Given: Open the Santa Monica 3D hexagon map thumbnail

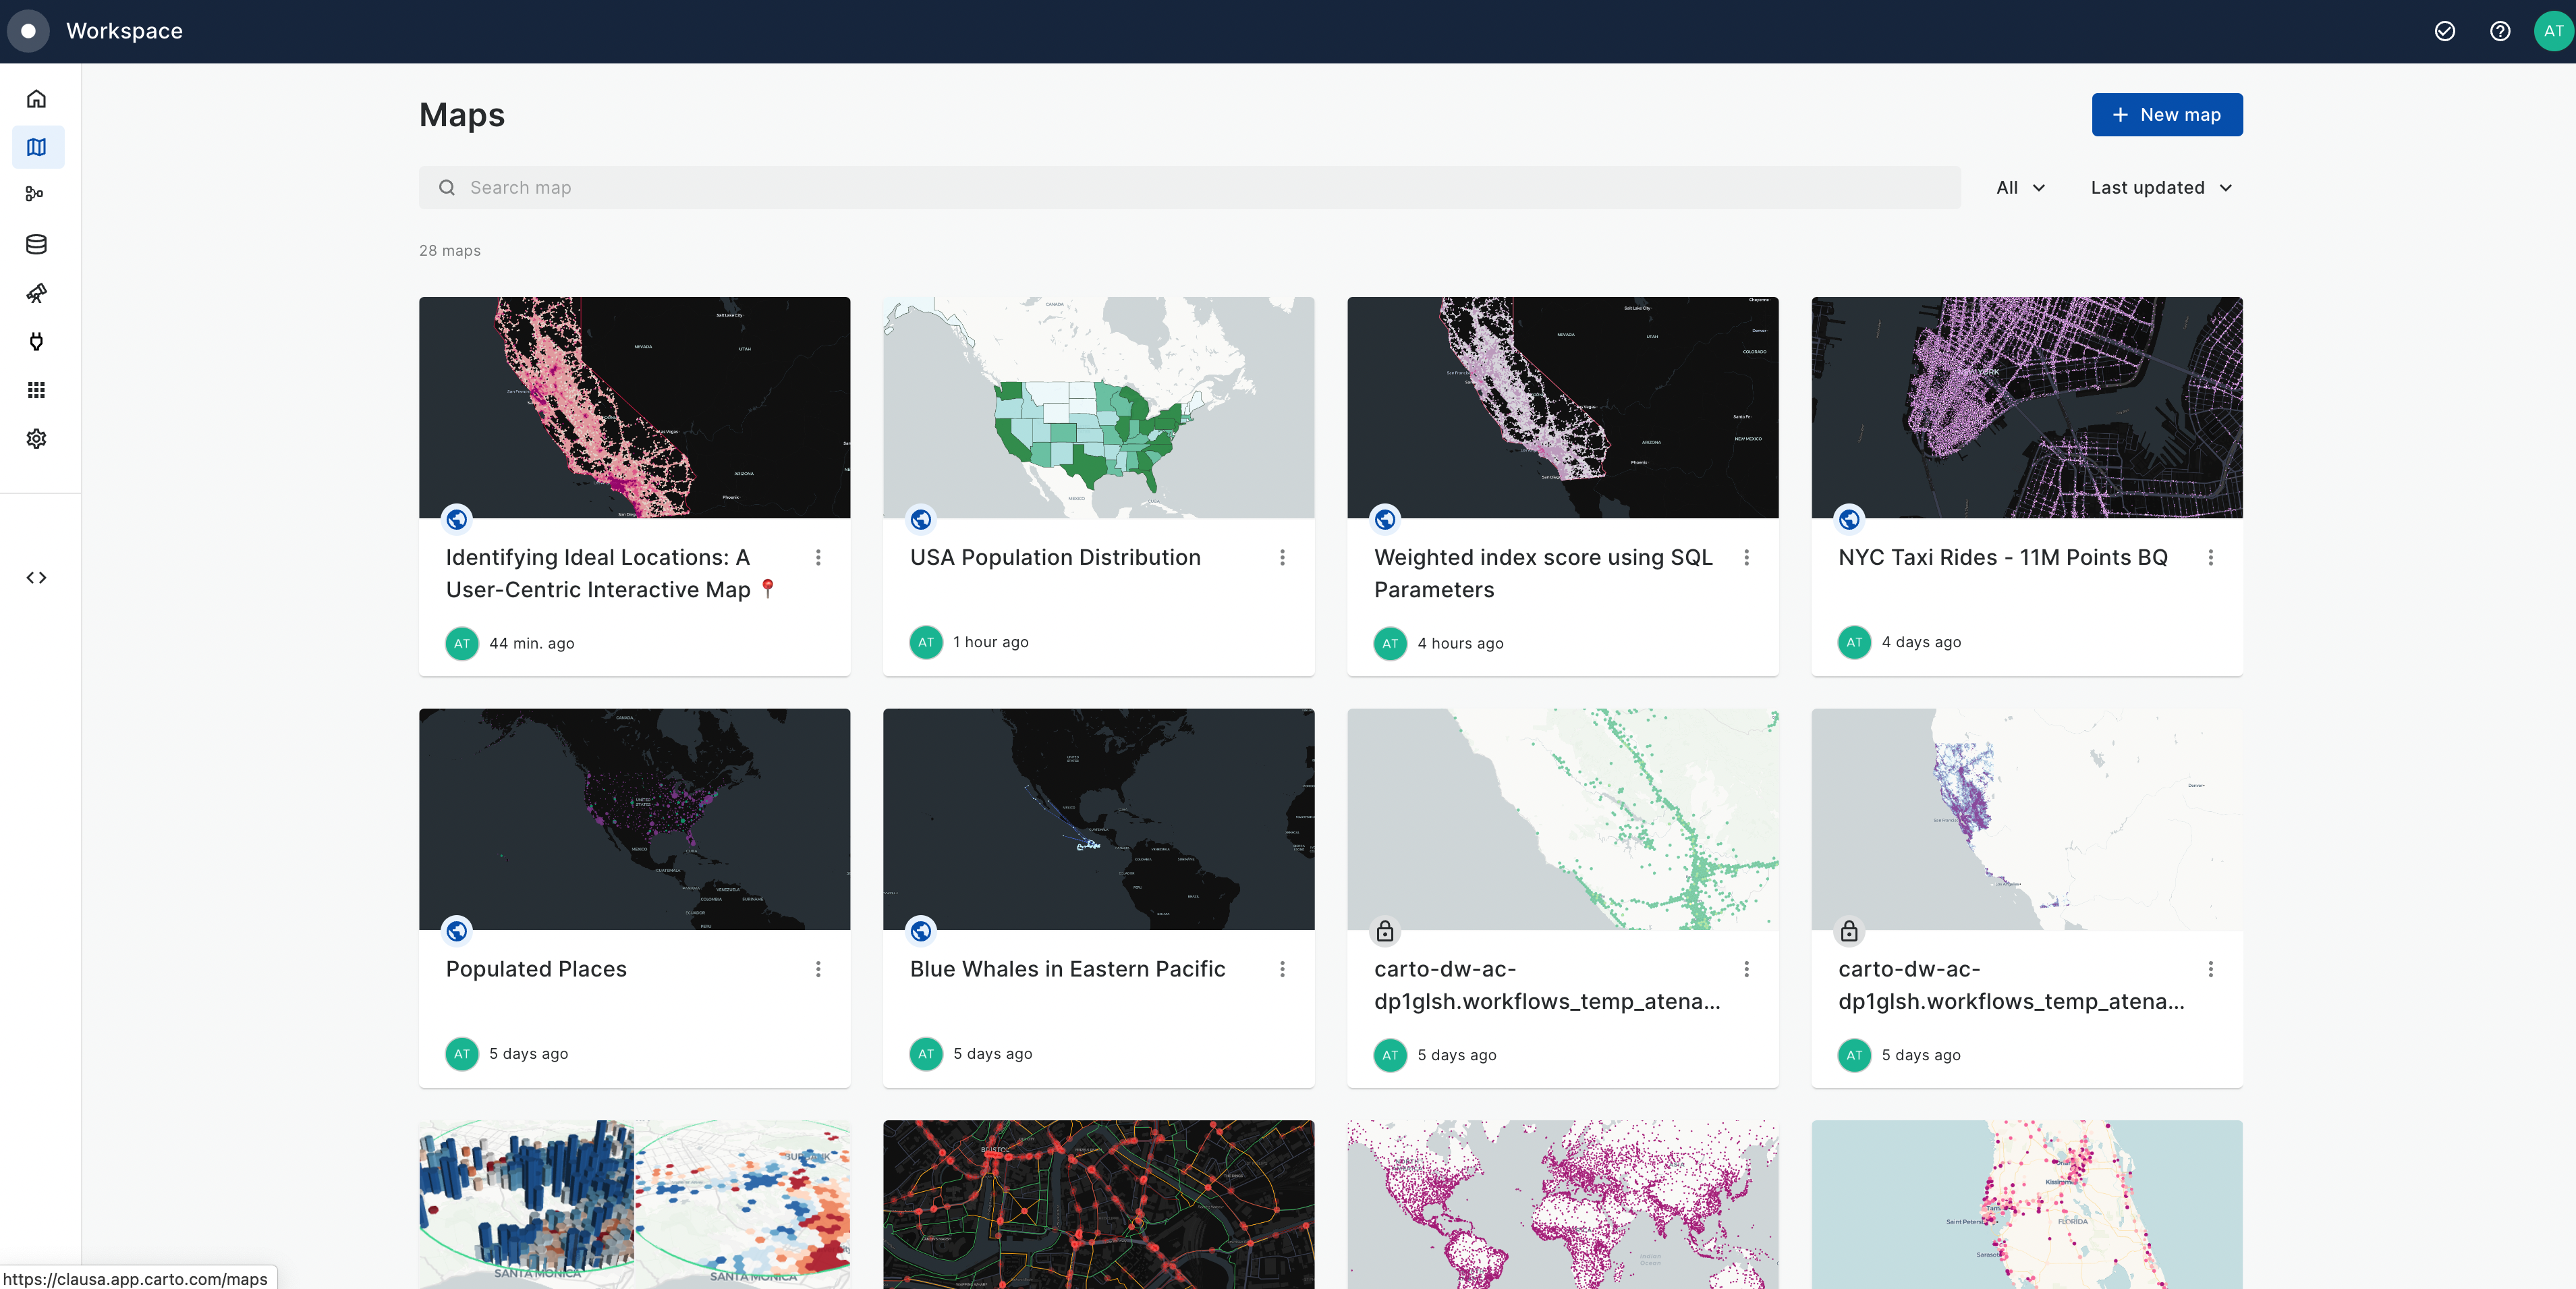Looking at the screenshot, I should [x=634, y=1204].
